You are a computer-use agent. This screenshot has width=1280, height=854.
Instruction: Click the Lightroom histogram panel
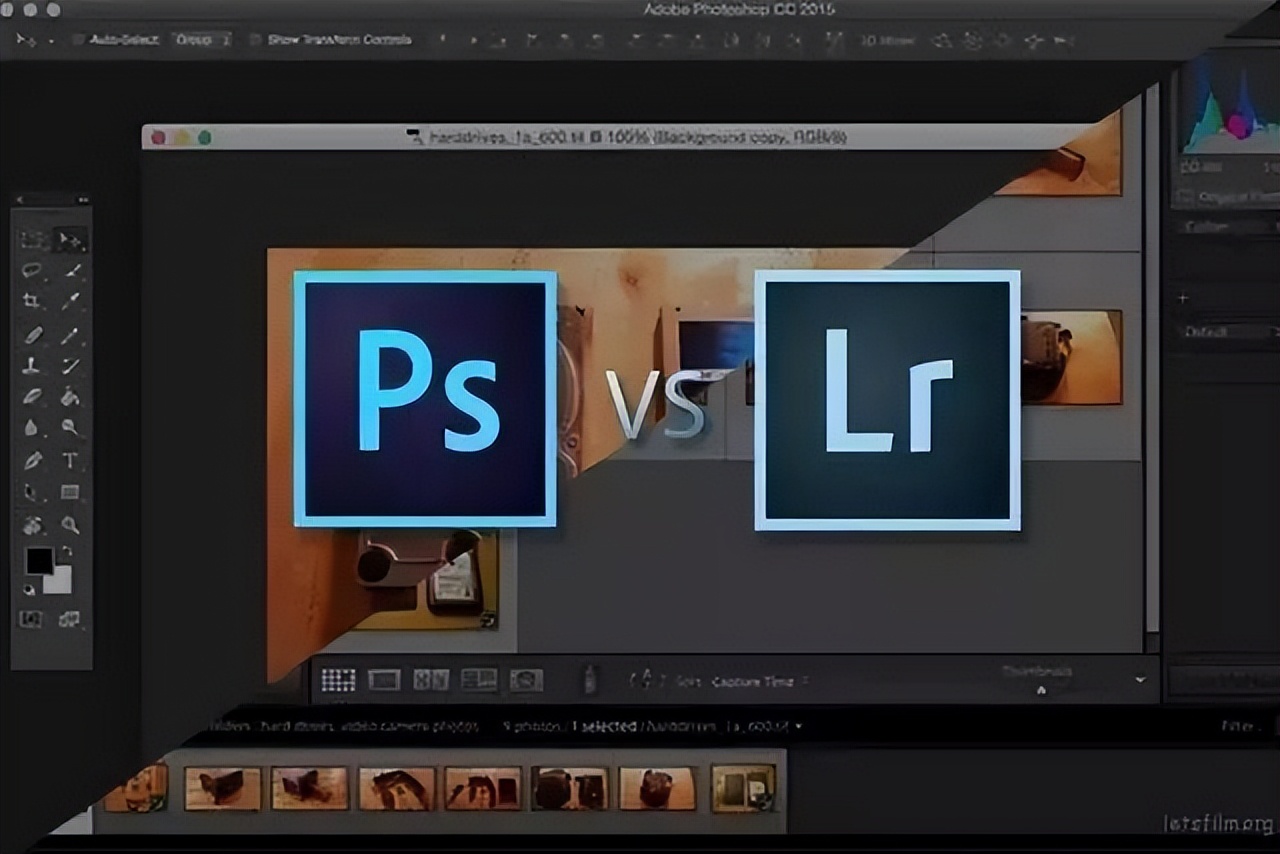[x=1230, y=105]
